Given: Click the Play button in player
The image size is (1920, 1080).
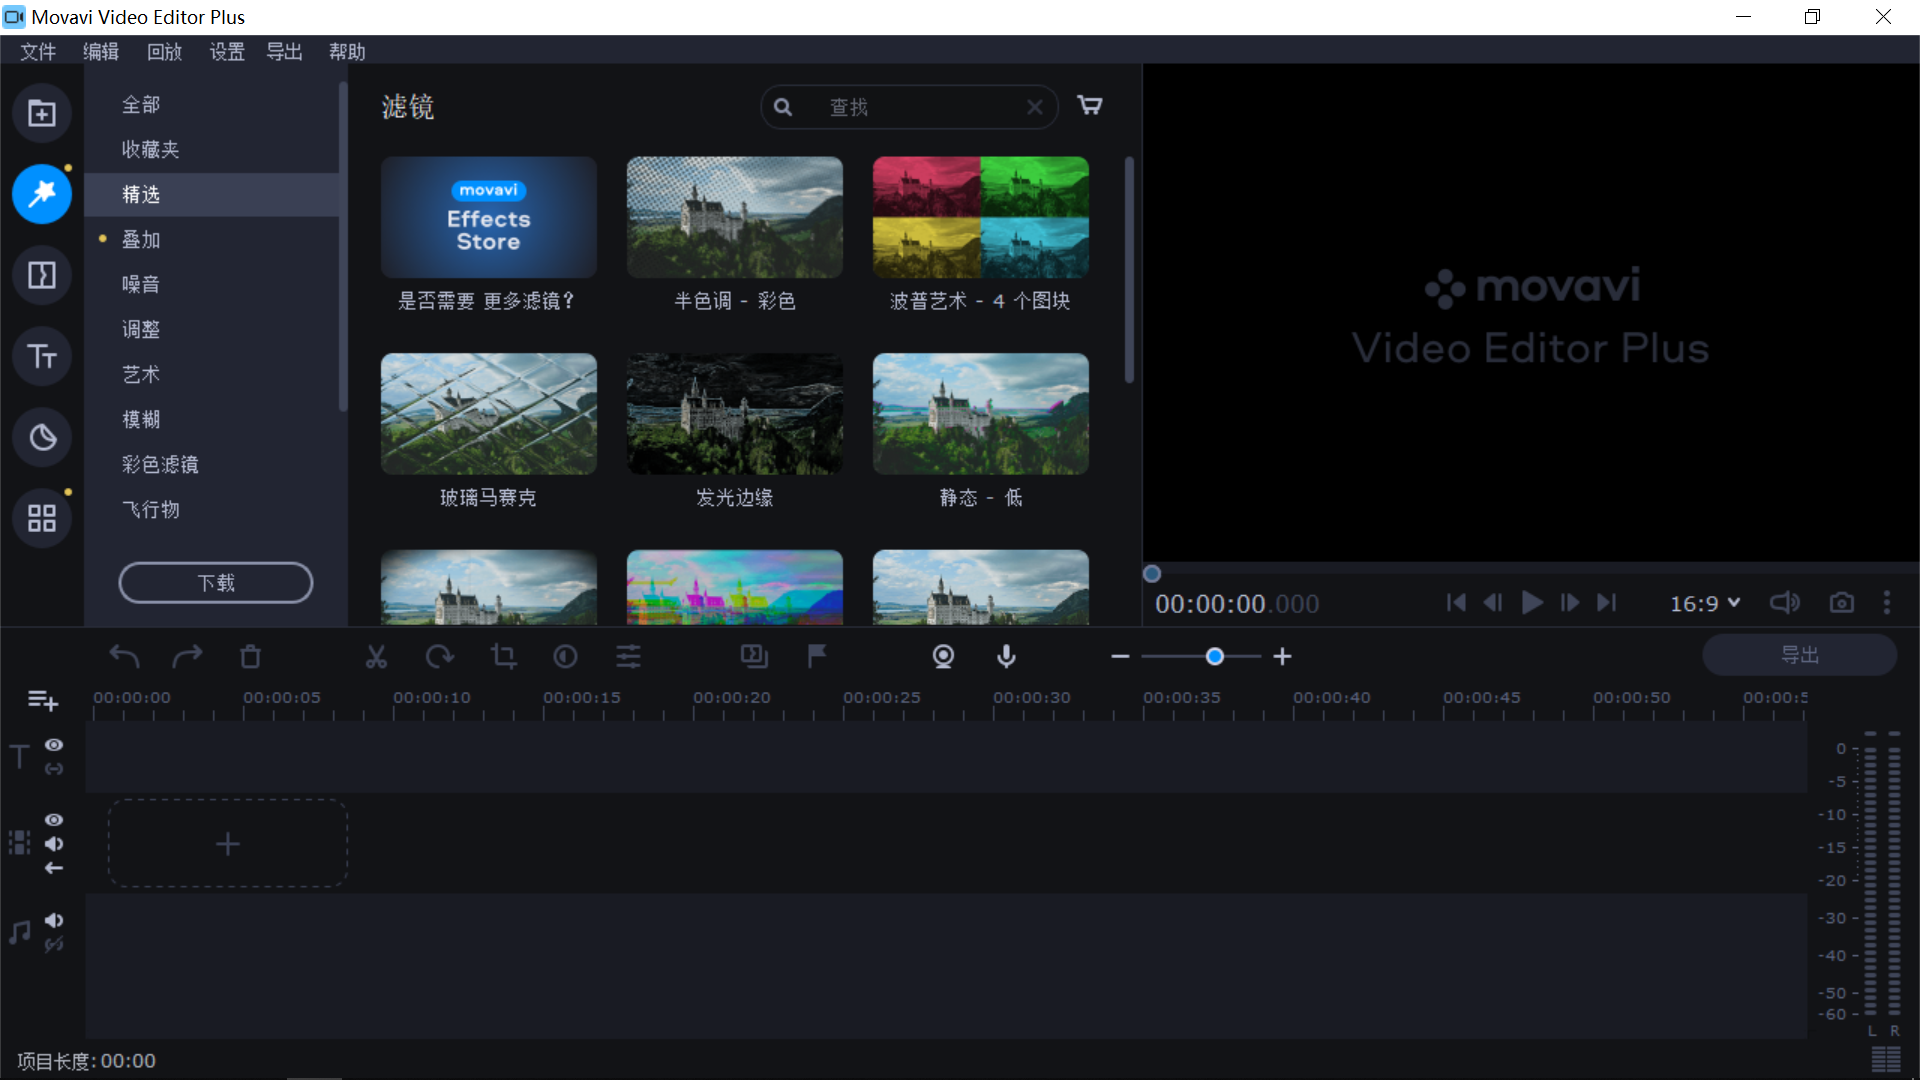Looking at the screenshot, I should (1531, 602).
